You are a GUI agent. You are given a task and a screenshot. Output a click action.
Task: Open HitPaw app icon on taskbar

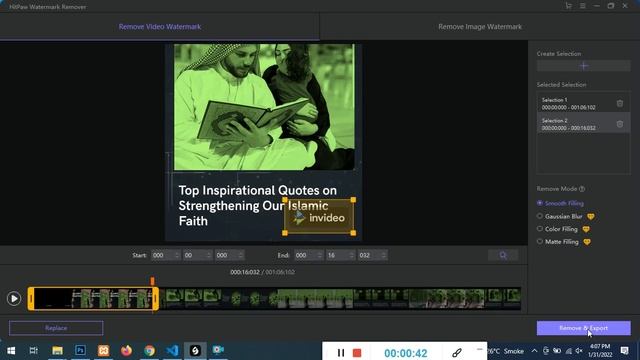pyautogui.click(x=195, y=351)
